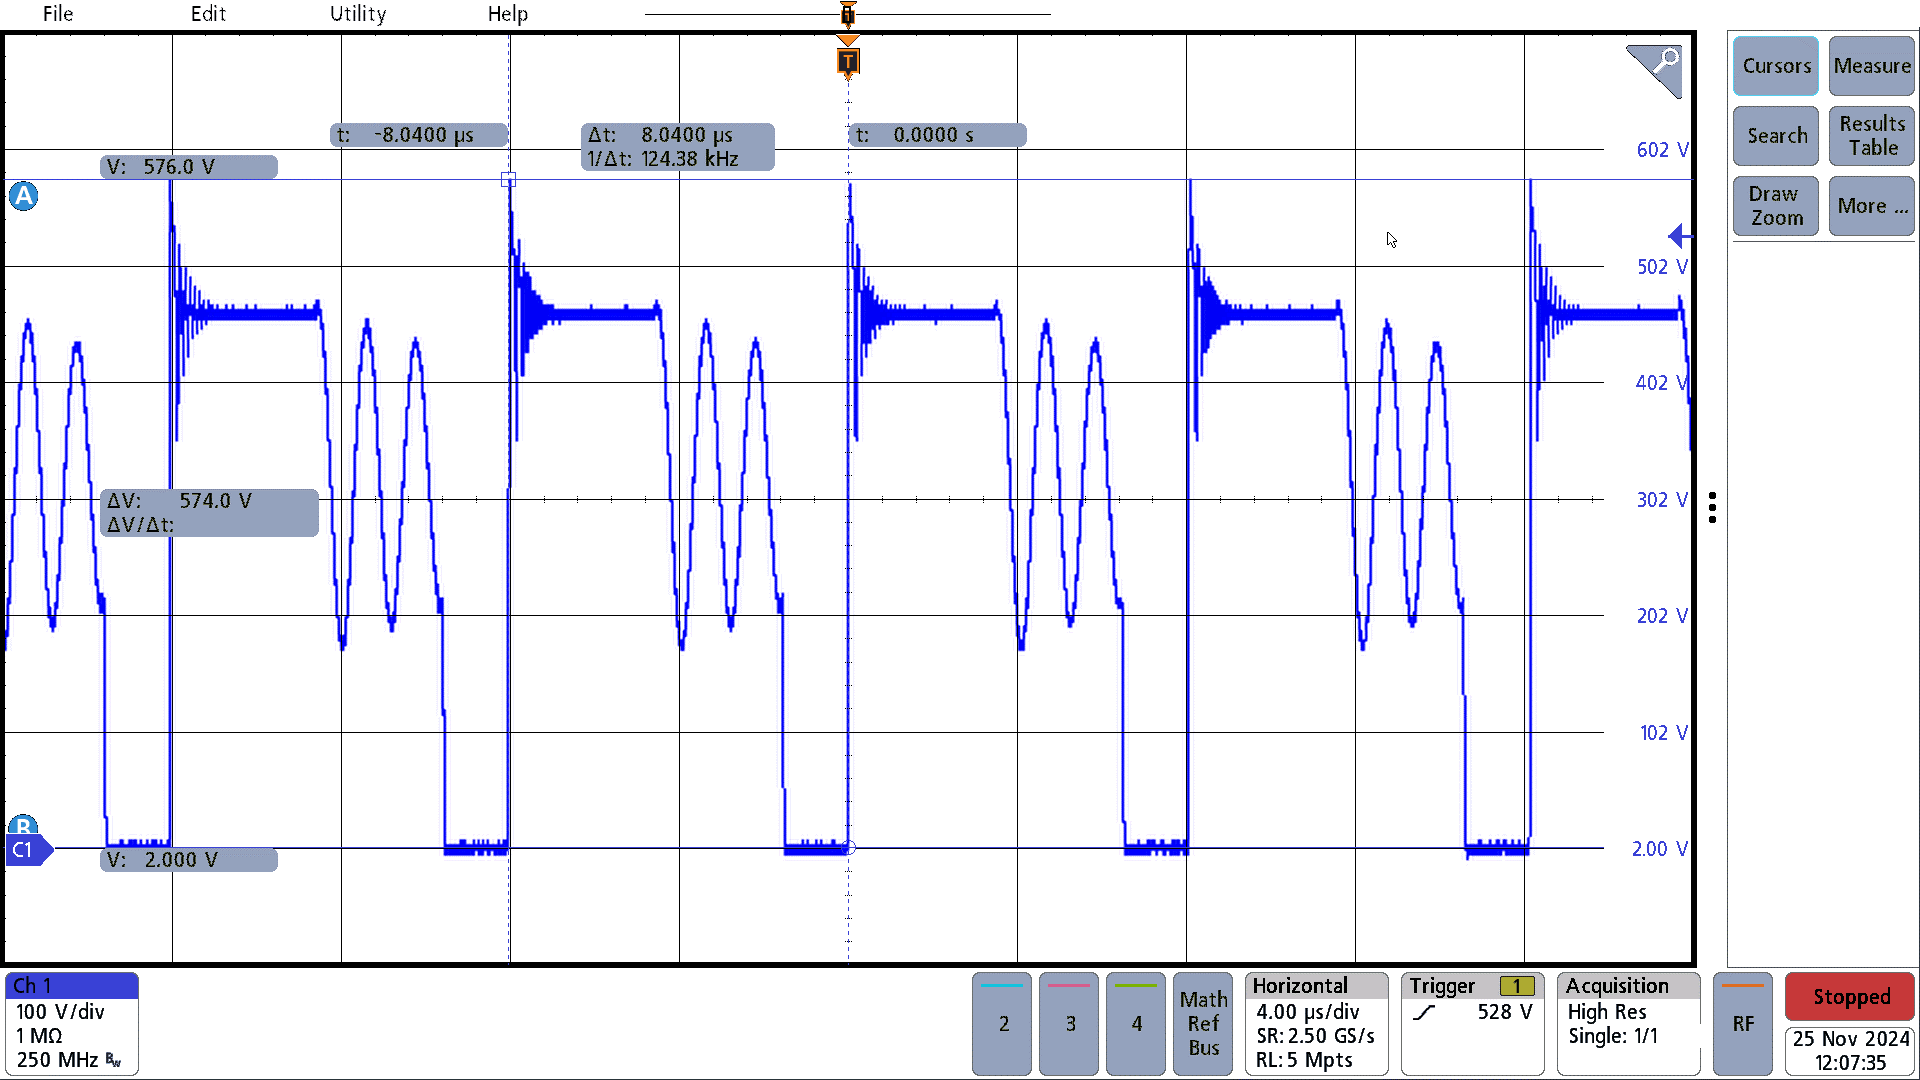The image size is (1920, 1080).
Task: Select cursor B marker
Action: point(23,826)
